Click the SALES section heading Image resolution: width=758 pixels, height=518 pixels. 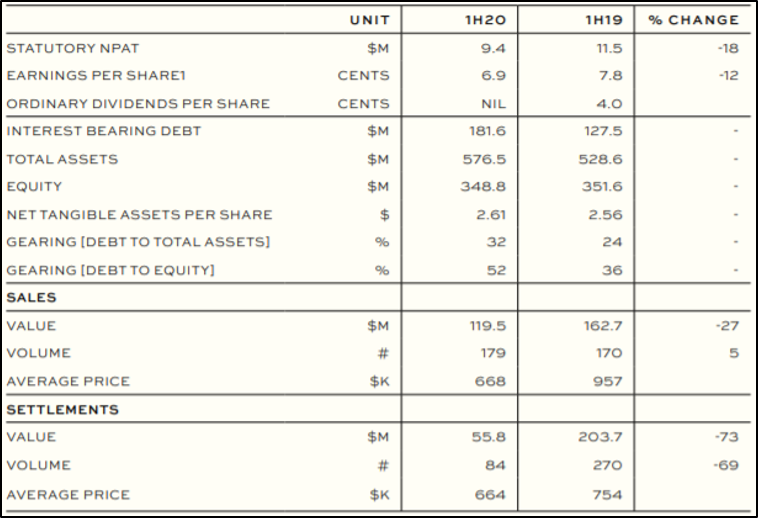pos(31,298)
